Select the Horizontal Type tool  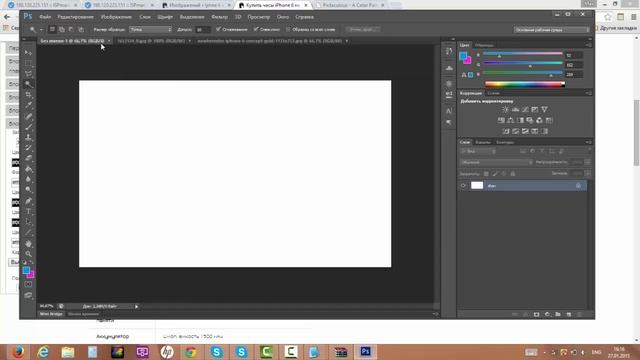28,211
